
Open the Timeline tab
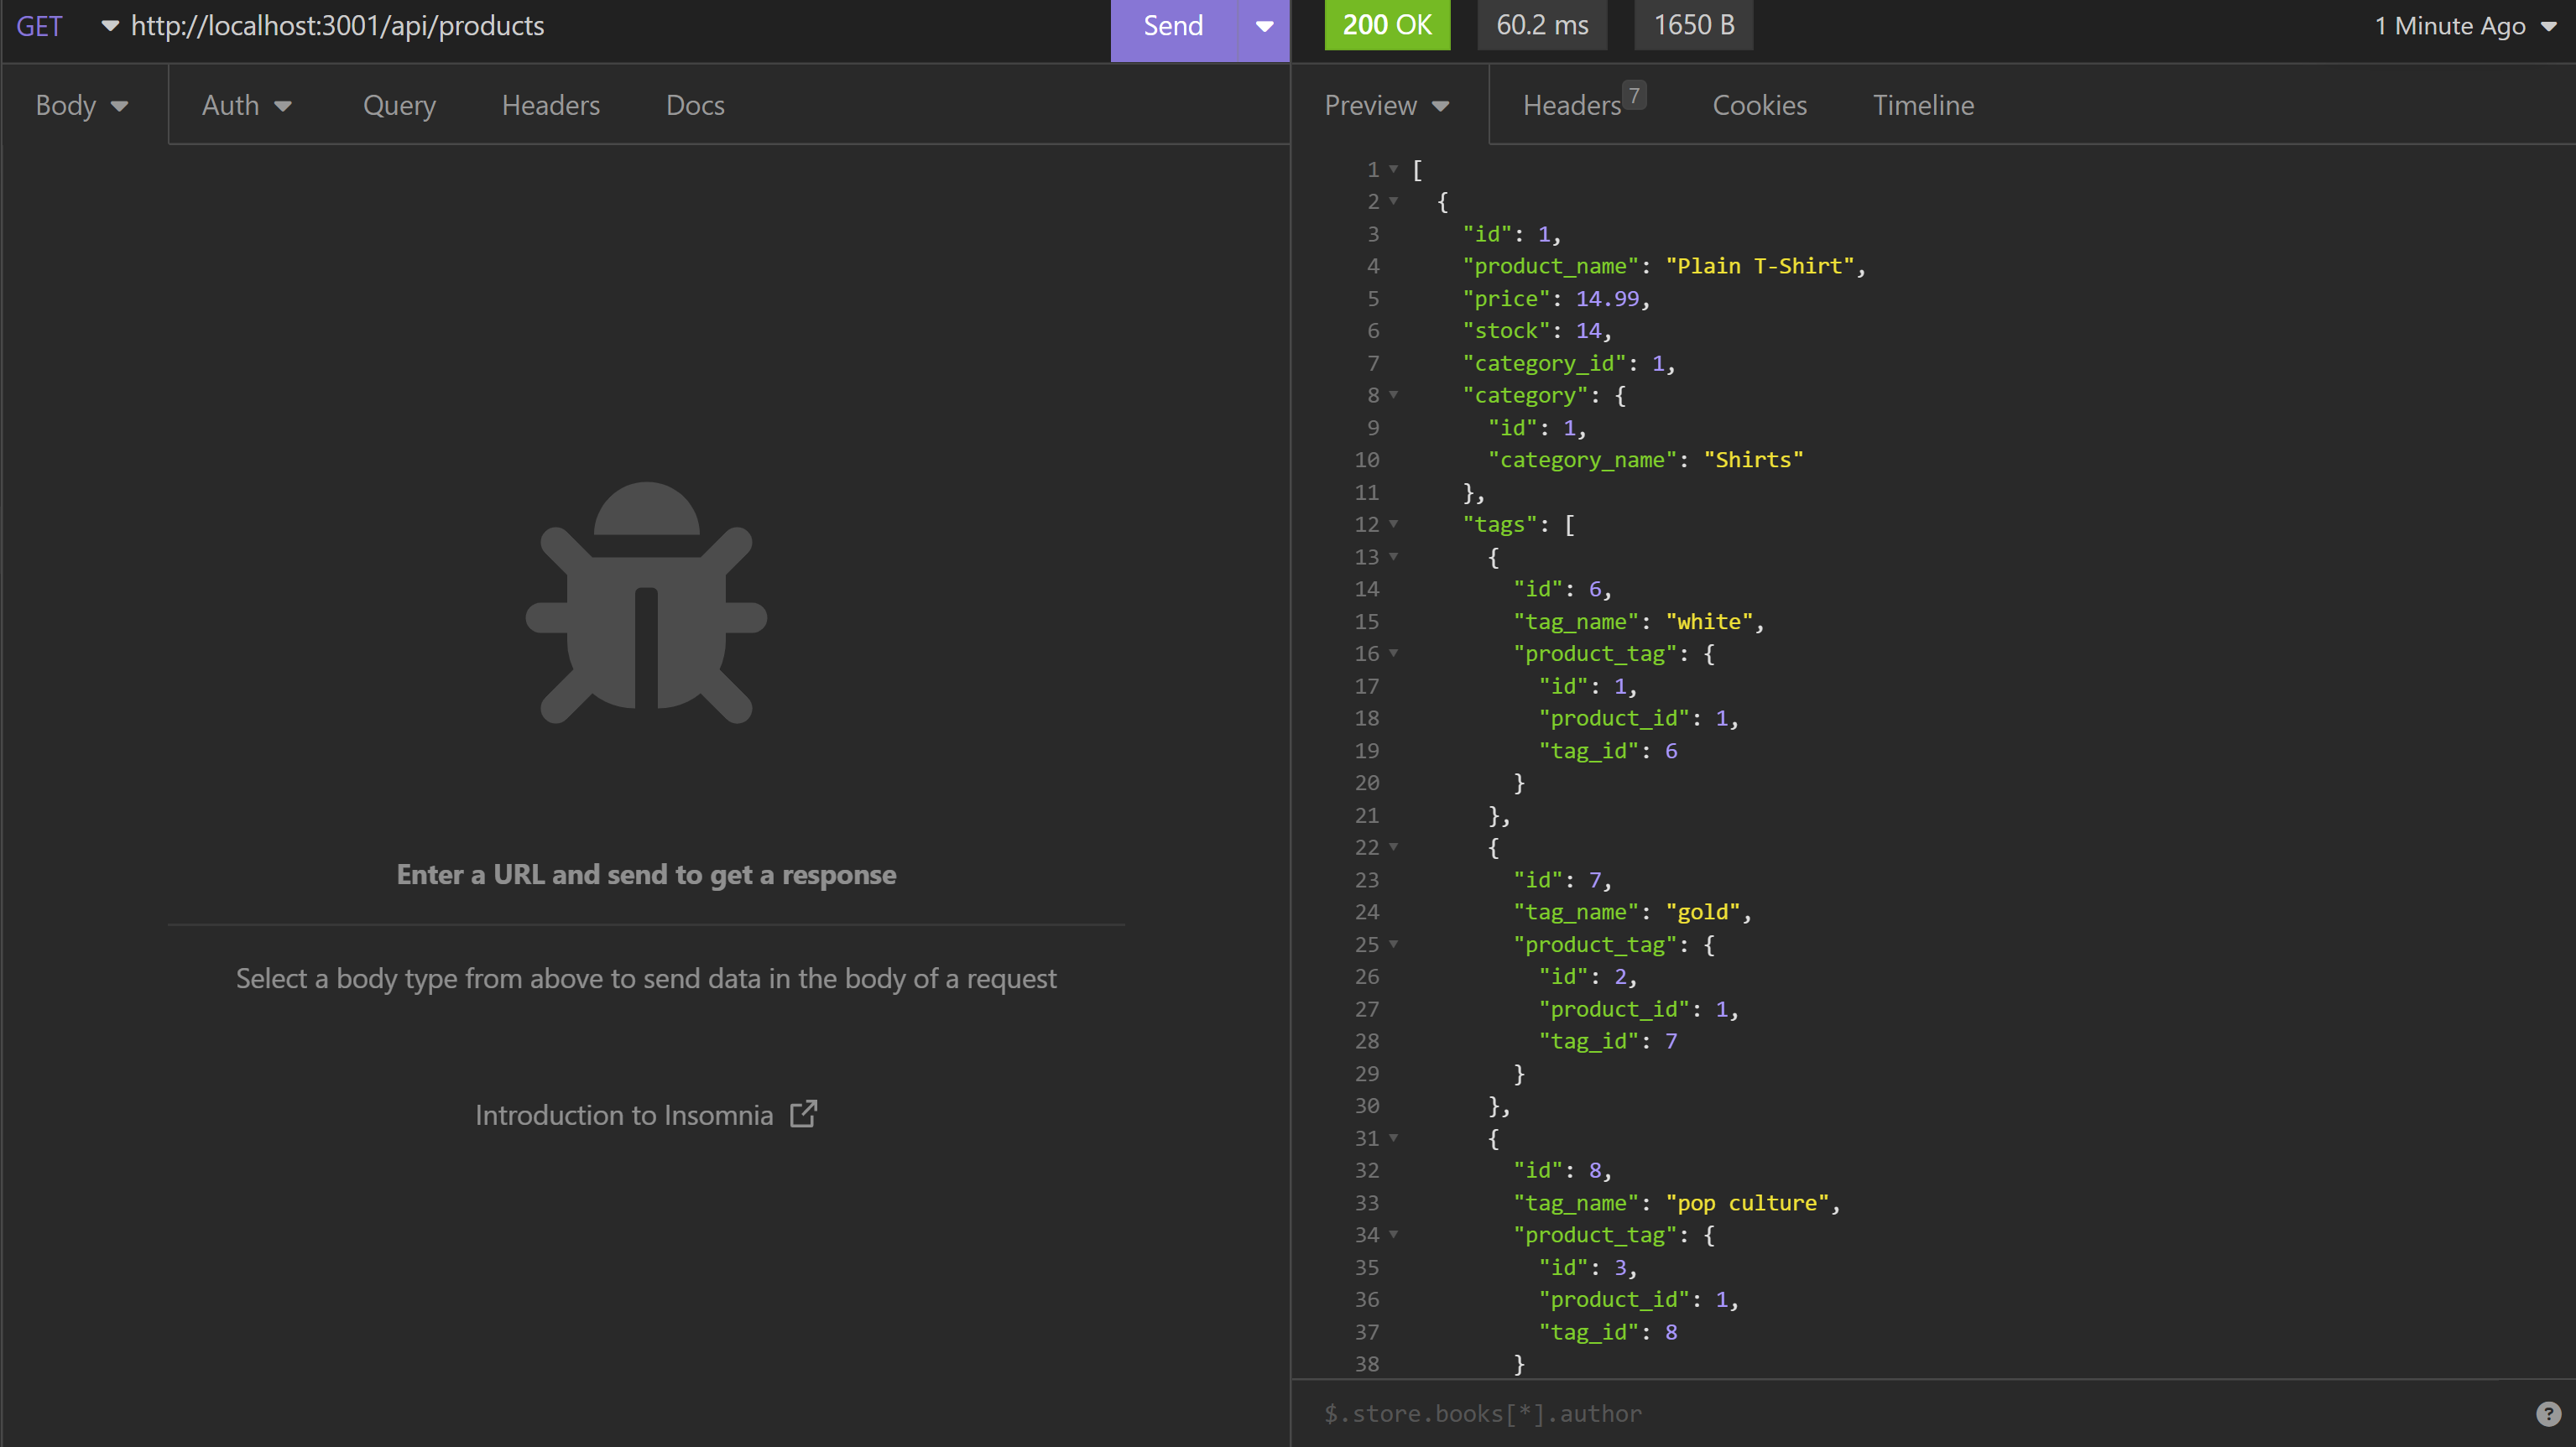1922,105
